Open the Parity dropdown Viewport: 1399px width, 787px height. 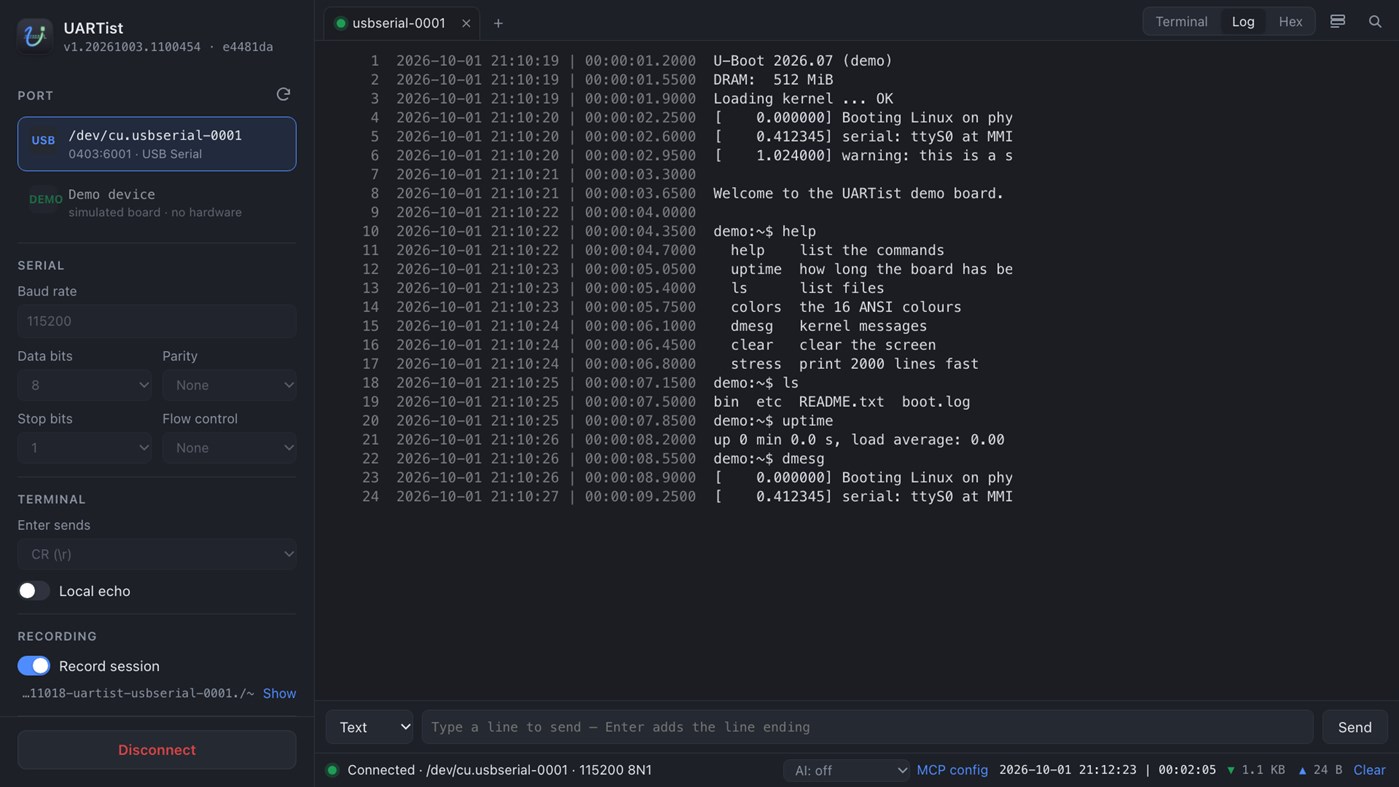point(229,385)
